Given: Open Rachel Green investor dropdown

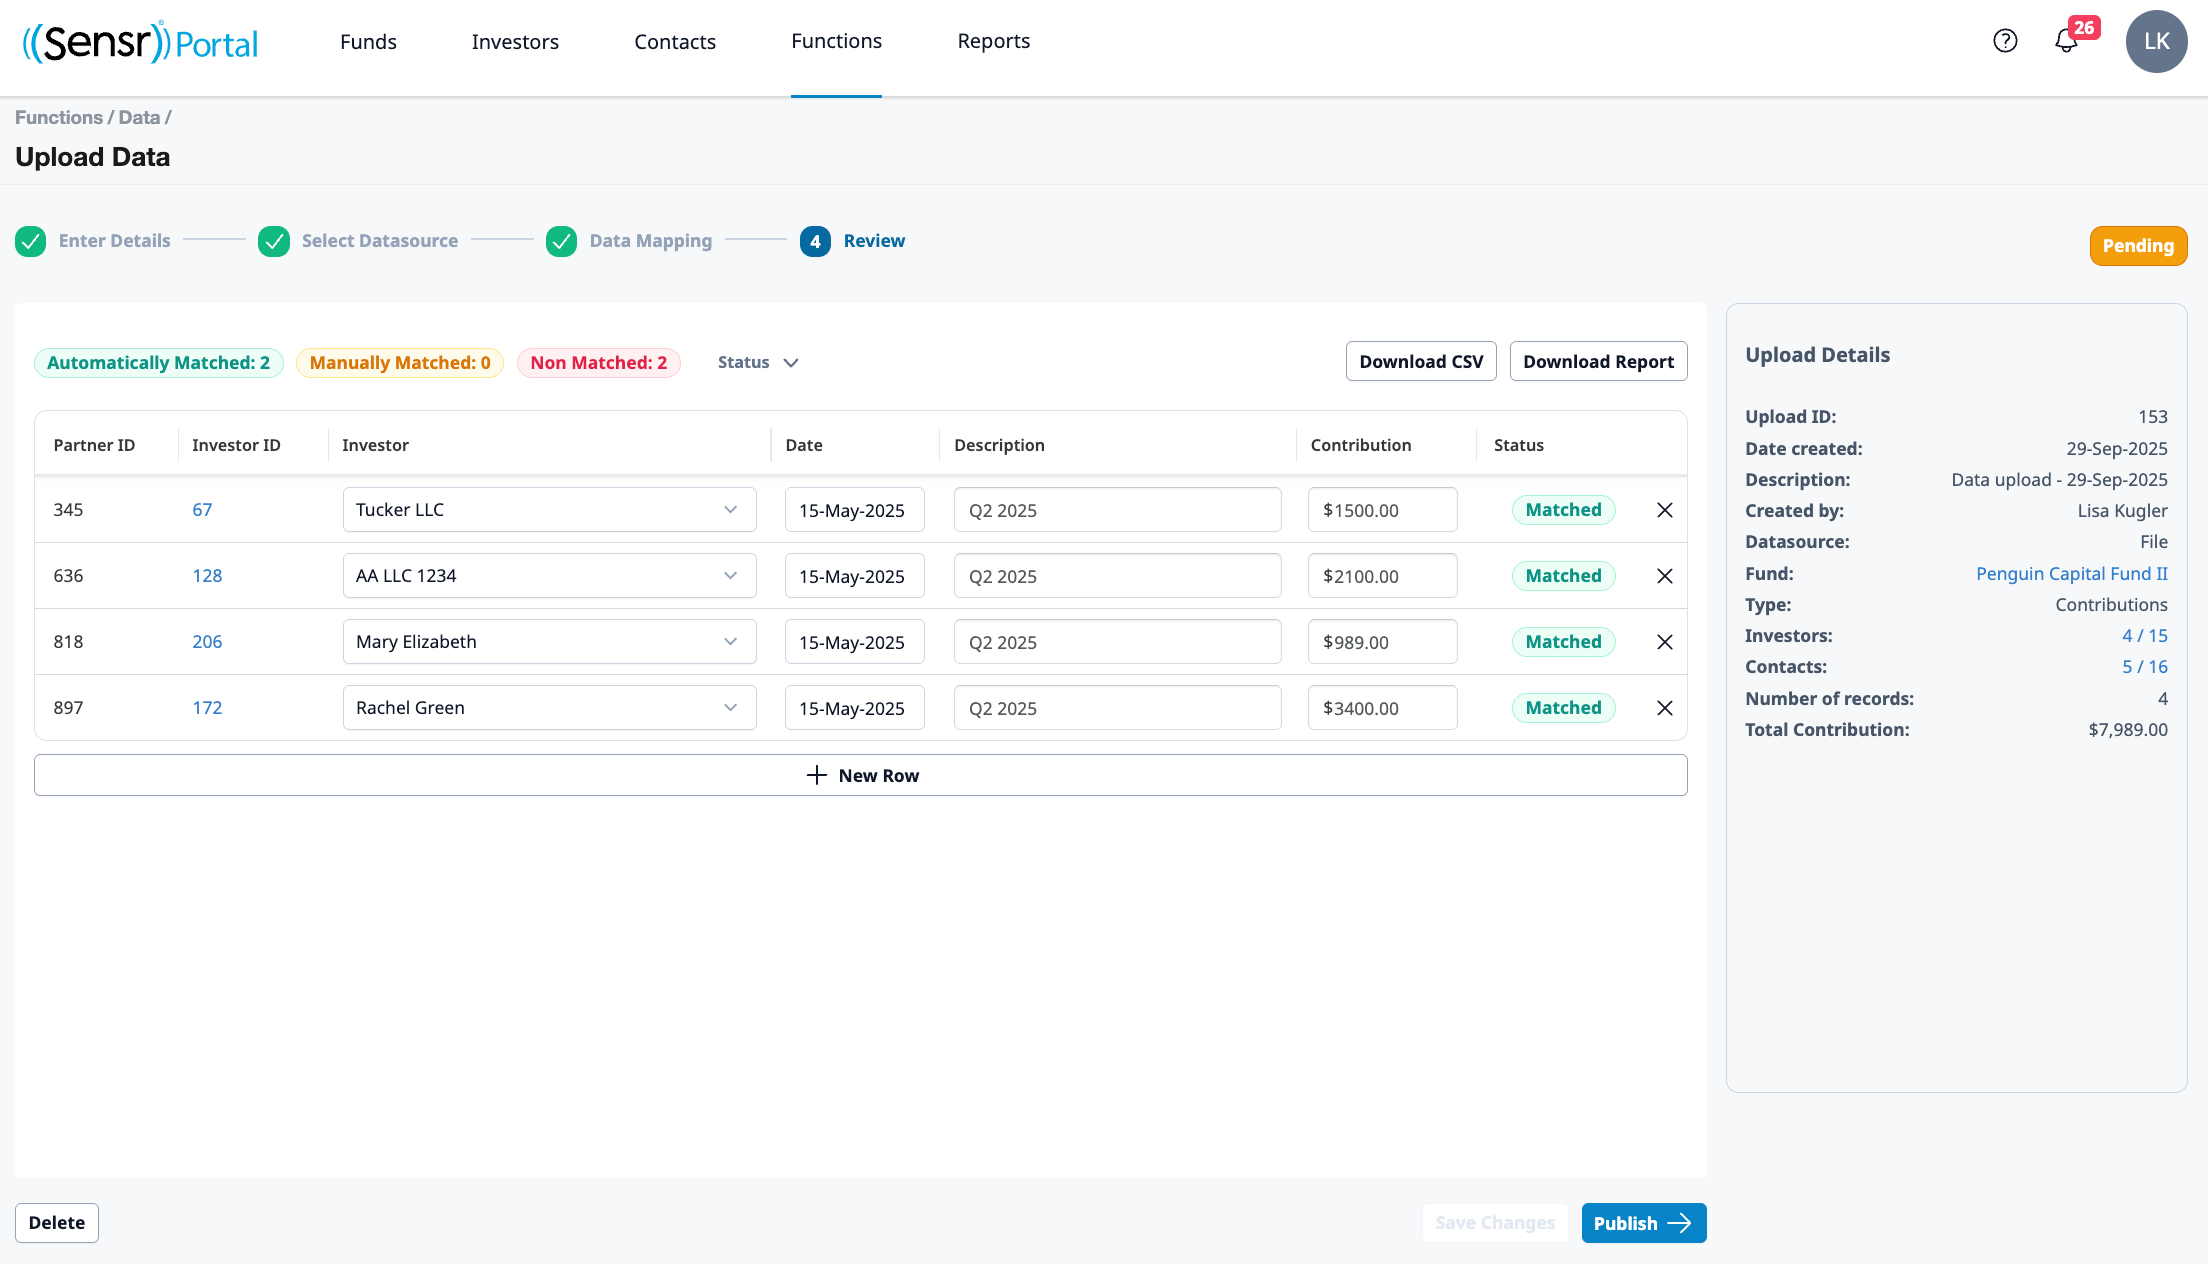Looking at the screenshot, I should (x=549, y=708).
